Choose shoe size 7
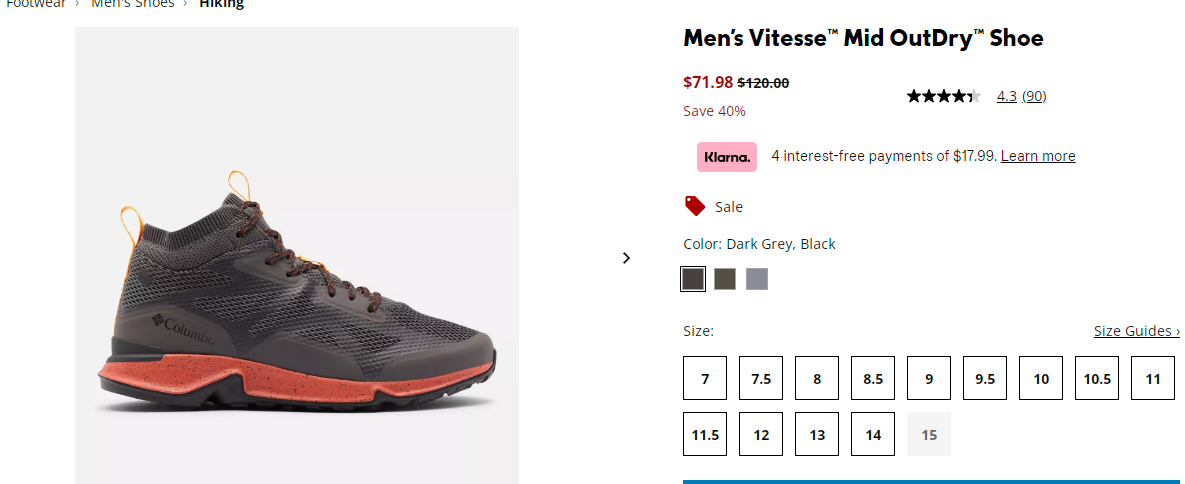This screenshot has height=484, width=1185. pyautogui.click(x=705, y=378)
